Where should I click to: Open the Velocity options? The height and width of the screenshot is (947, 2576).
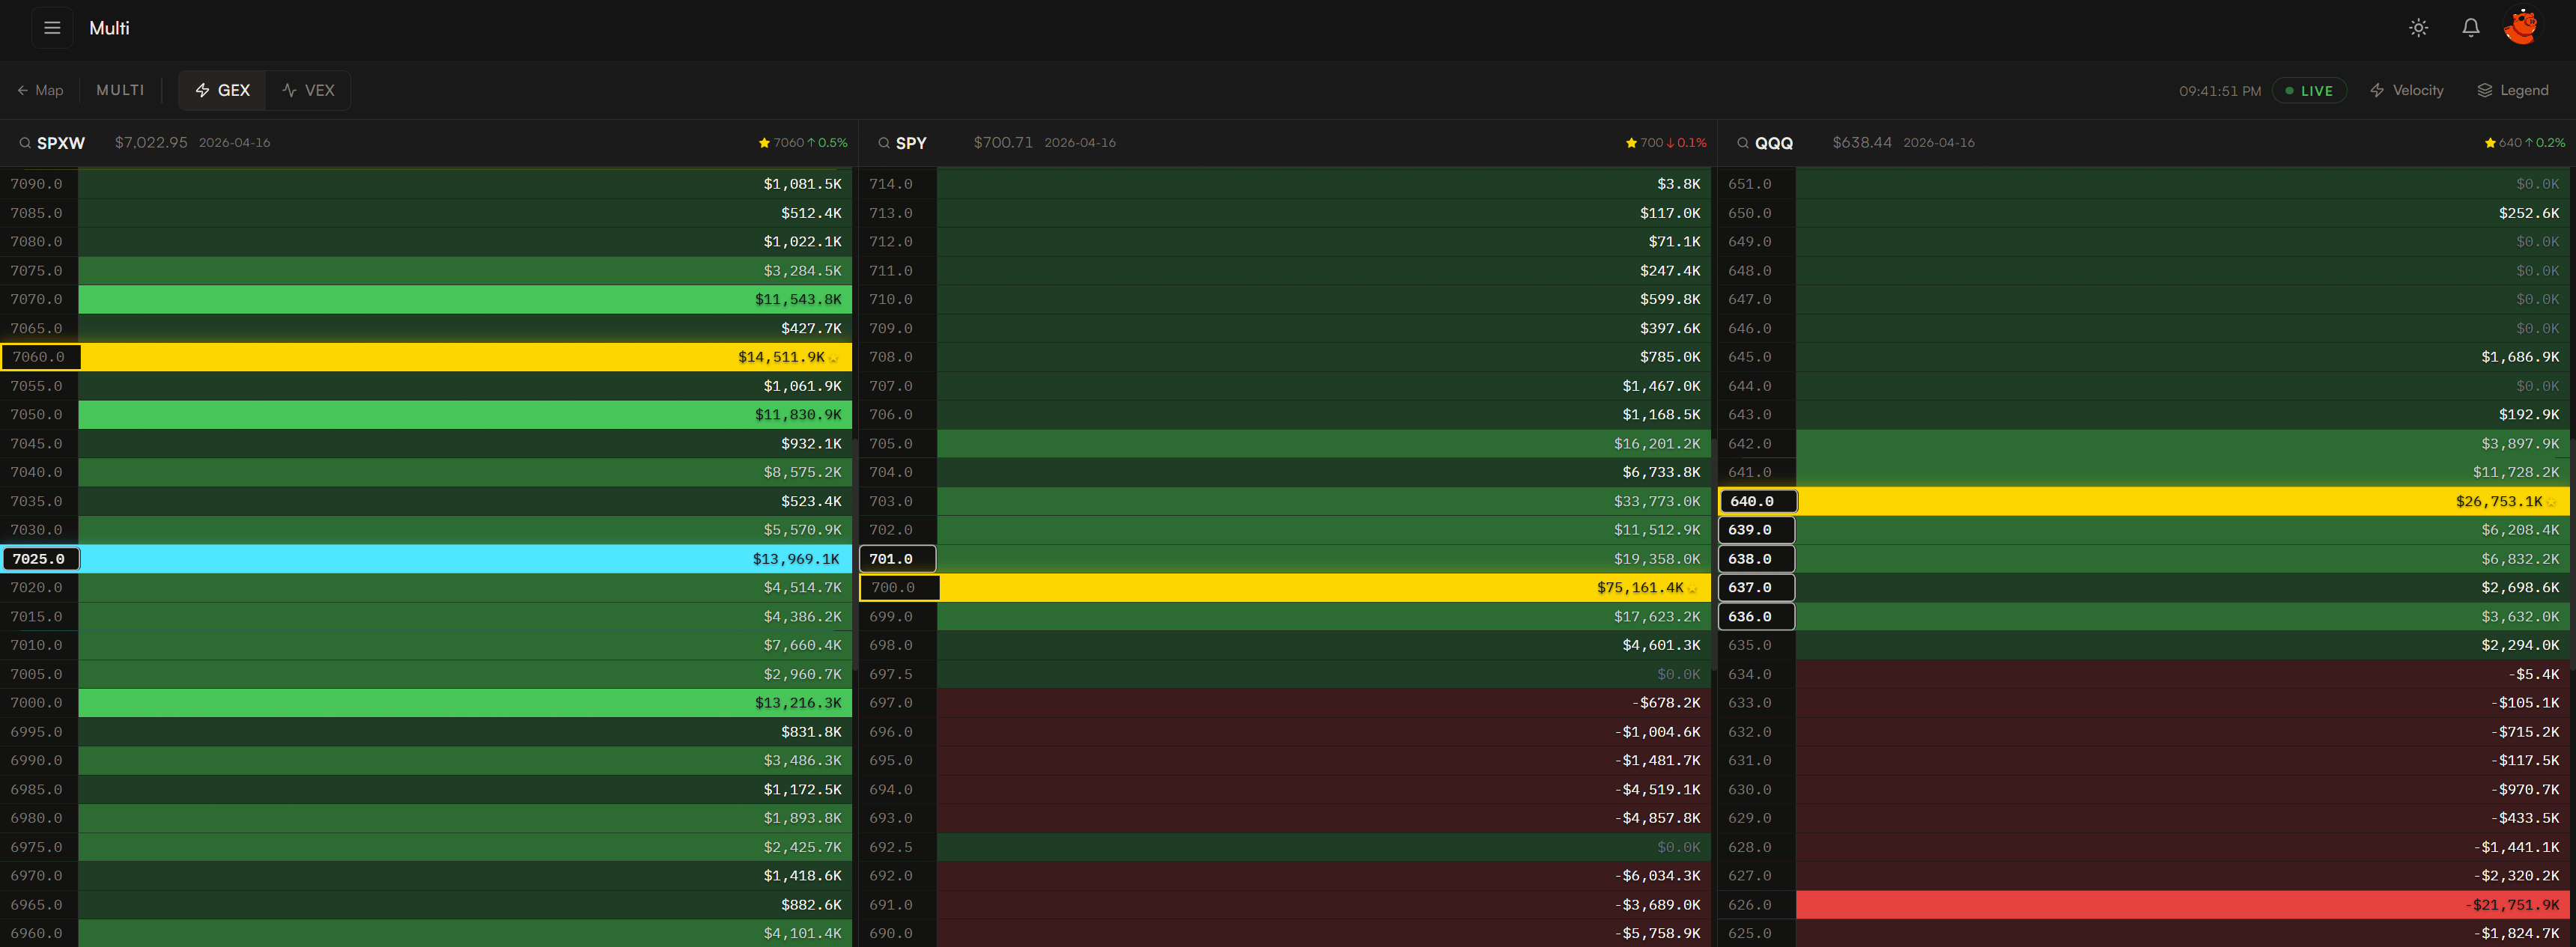[2407, 90]
